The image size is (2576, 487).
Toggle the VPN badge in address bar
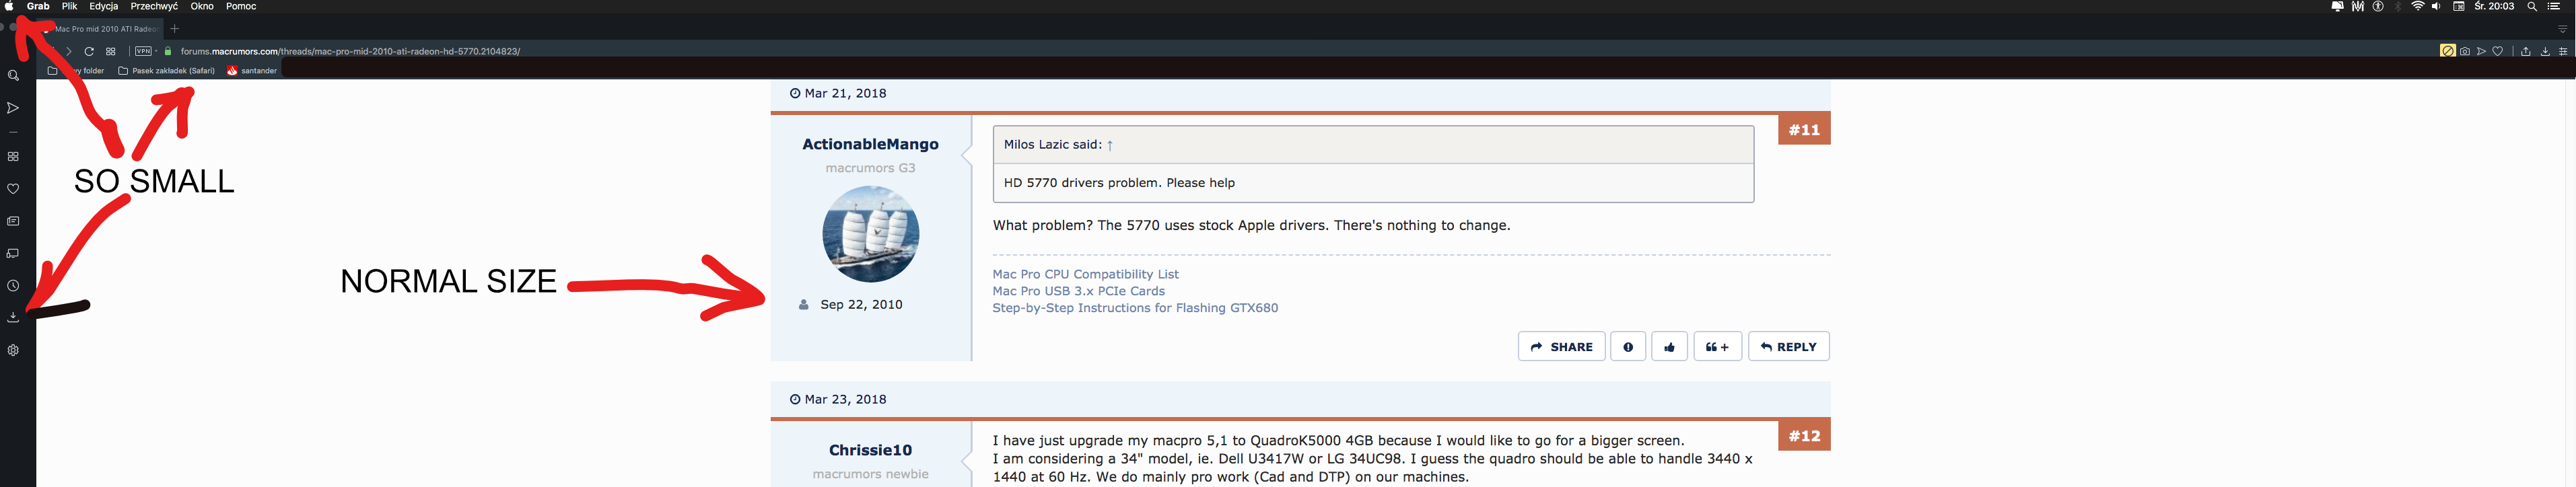(144, 51)
